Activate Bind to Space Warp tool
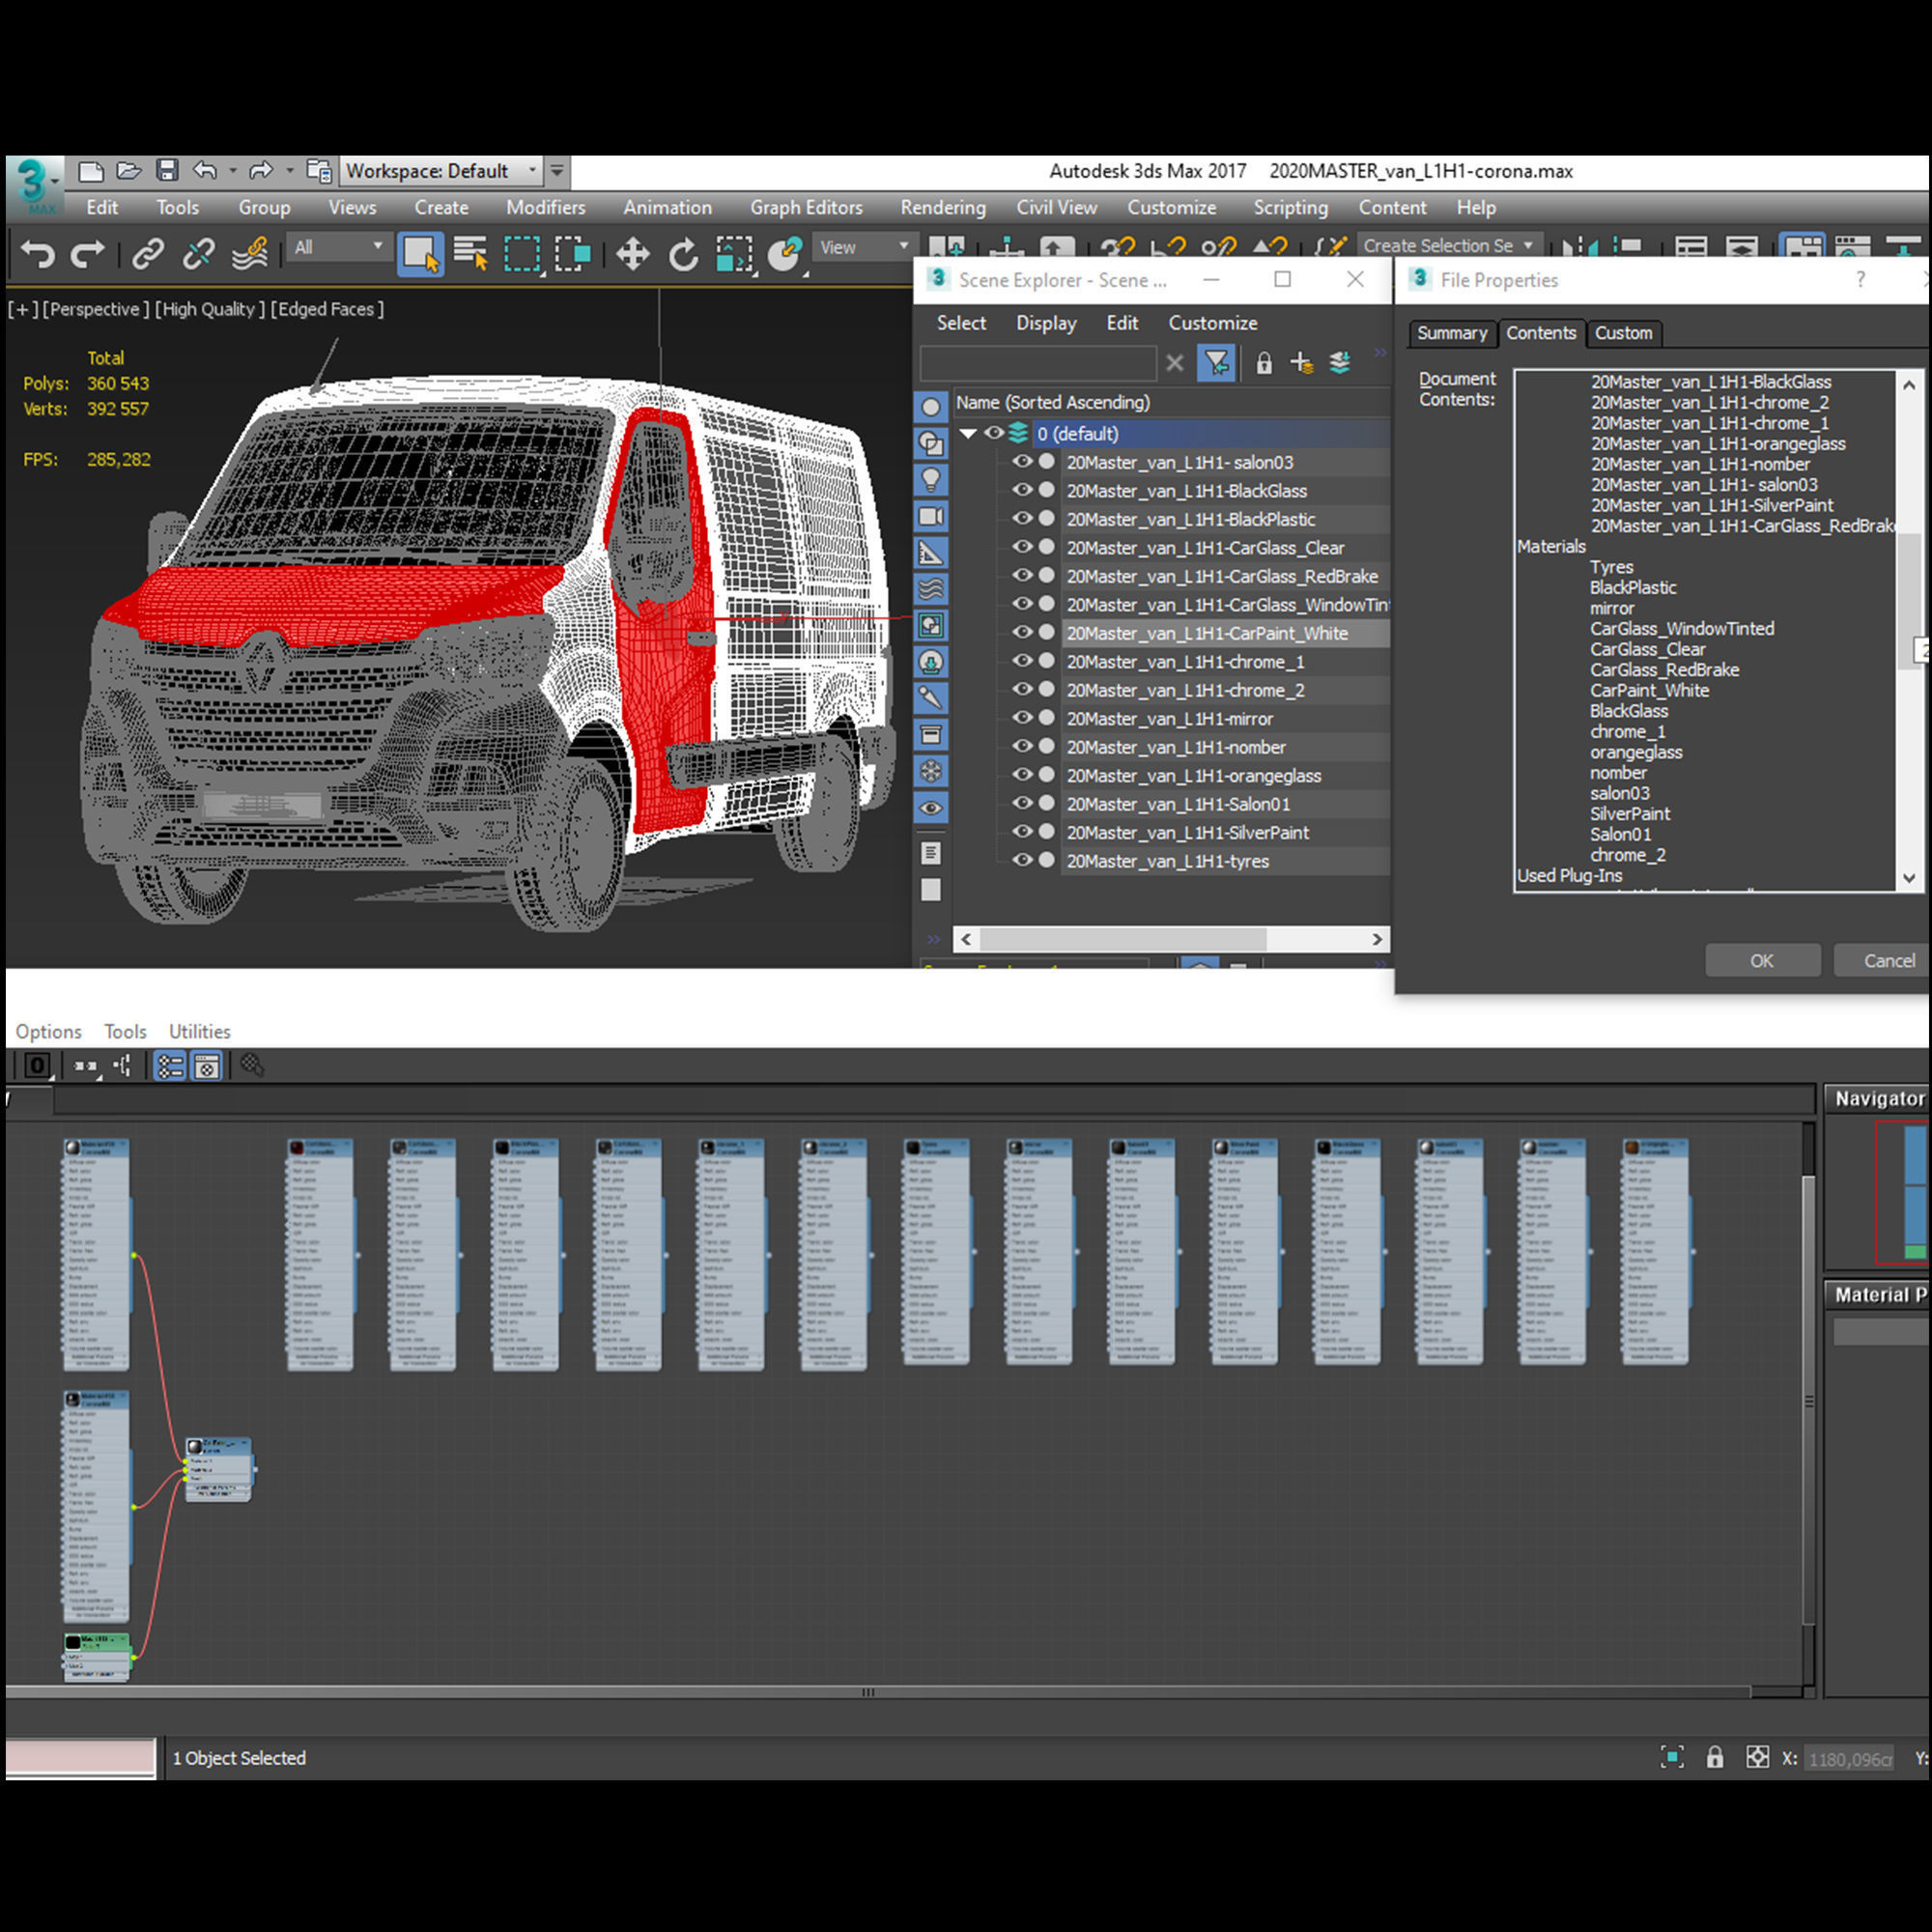Screen dimensions: 1932x1932 pos(249,254)
